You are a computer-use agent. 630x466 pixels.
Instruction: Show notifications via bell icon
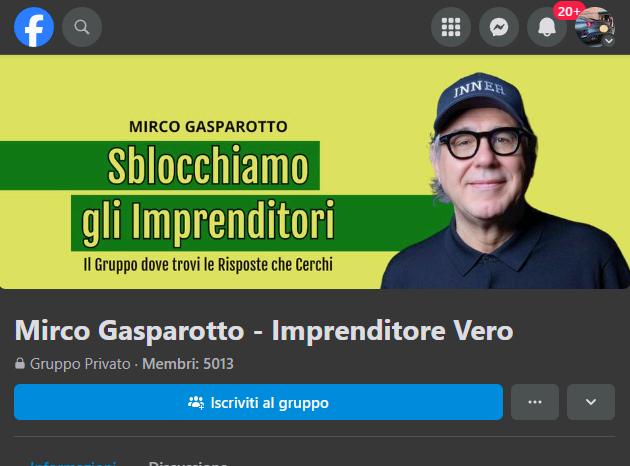[x=546, y=27]
